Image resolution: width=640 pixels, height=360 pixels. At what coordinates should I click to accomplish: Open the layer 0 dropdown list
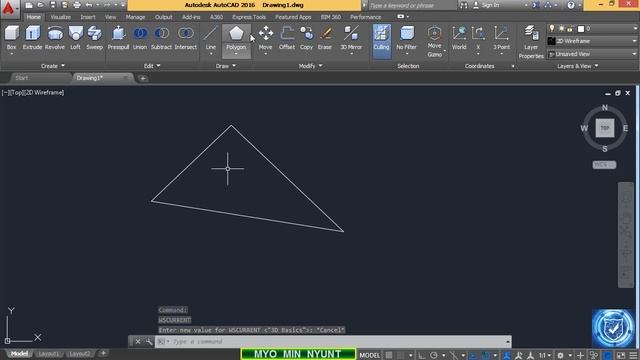point(635,29)
